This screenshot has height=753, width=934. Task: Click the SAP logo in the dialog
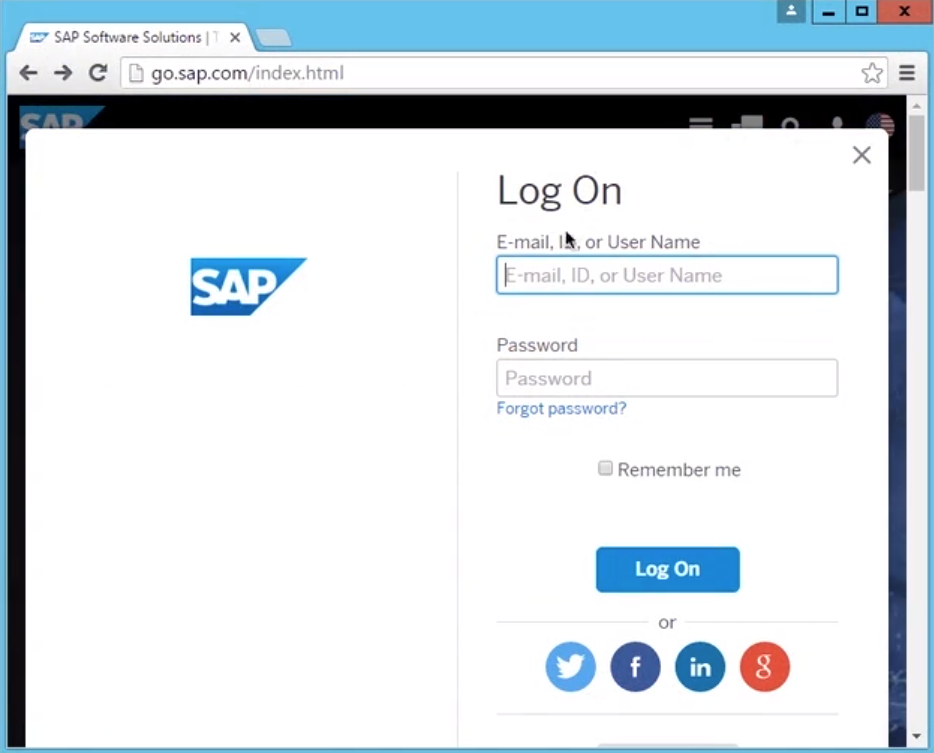(248, 286)
